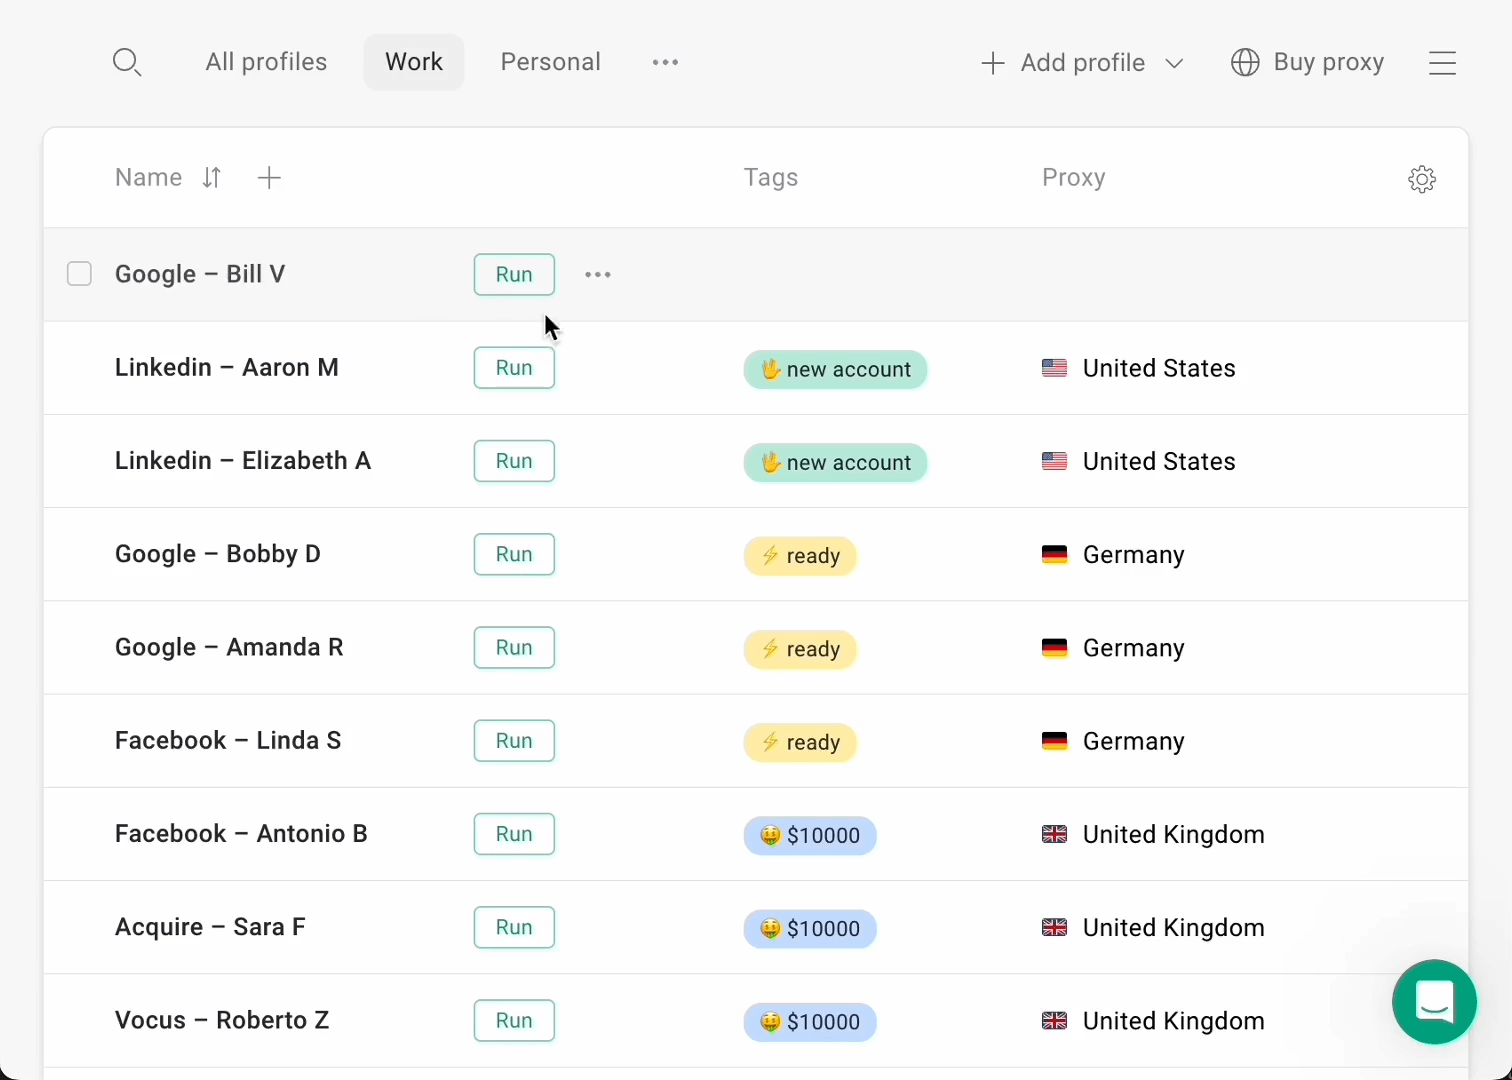Viewport: 1512px width, 1080px height.
Task: Click the Tags column header
Action: pyautogui.click(x=770, y=177)
